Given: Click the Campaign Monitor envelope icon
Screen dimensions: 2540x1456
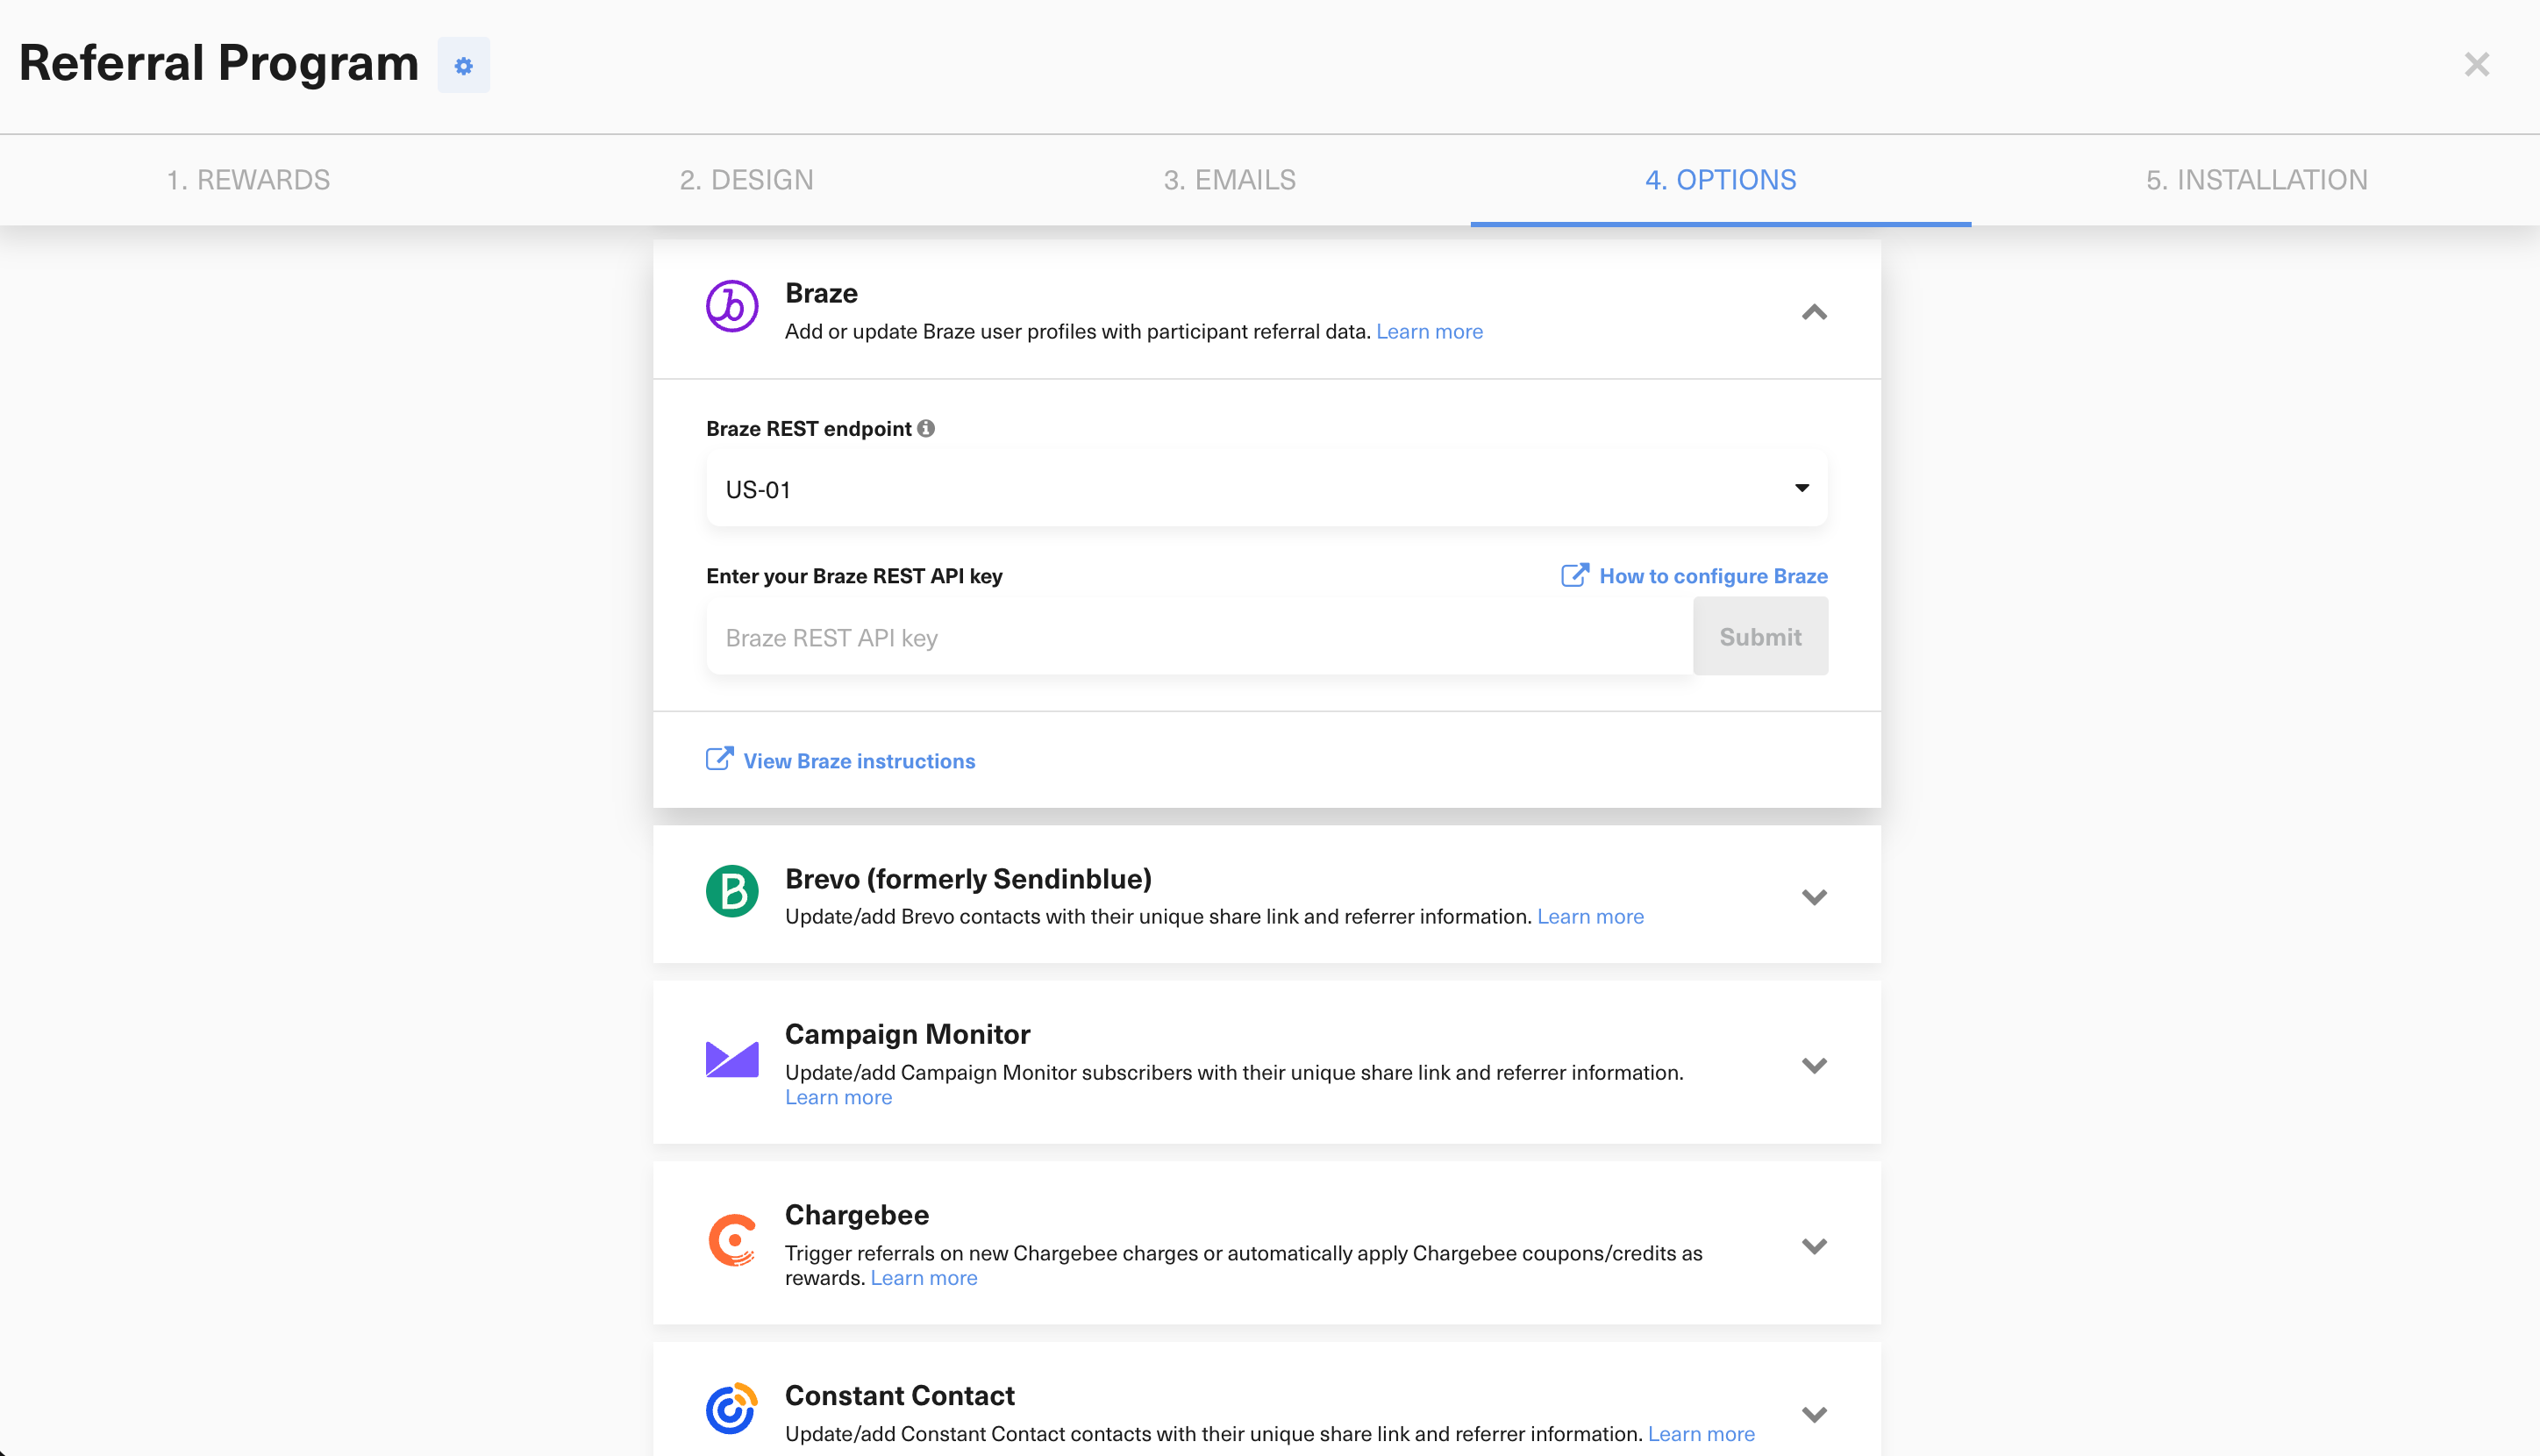Looking at the screenshot, I should coord(732,1059).
